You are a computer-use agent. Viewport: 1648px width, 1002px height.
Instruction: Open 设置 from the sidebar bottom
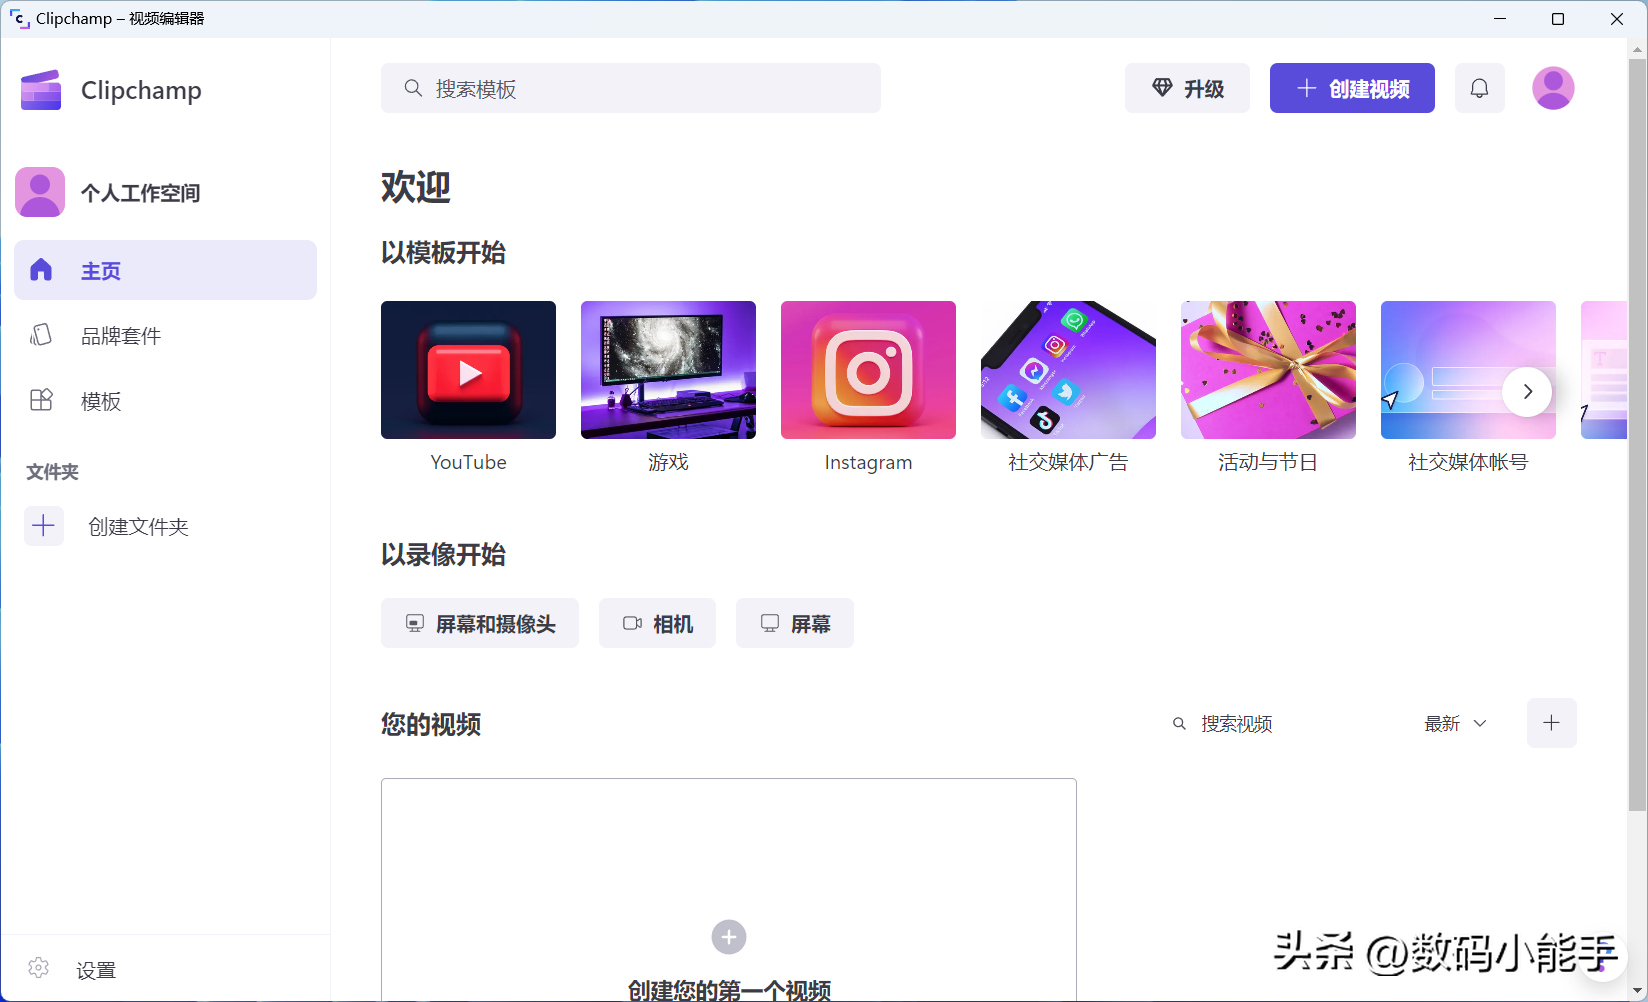coord(95,970)
